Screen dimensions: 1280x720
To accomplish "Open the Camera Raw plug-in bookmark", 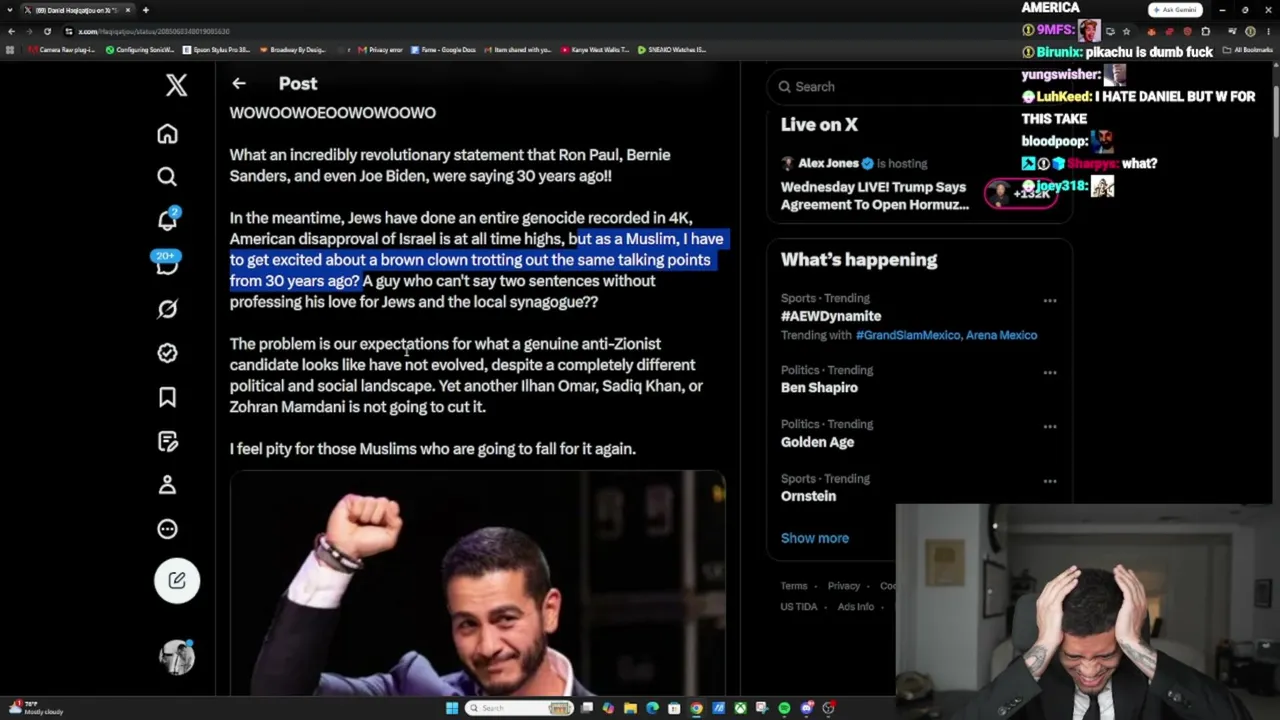I will pos(62,50).
